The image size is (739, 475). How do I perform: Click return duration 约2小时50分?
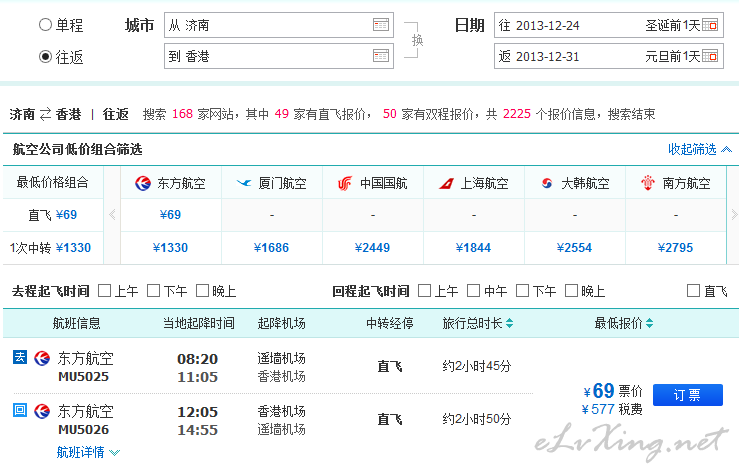coord(477,418)
